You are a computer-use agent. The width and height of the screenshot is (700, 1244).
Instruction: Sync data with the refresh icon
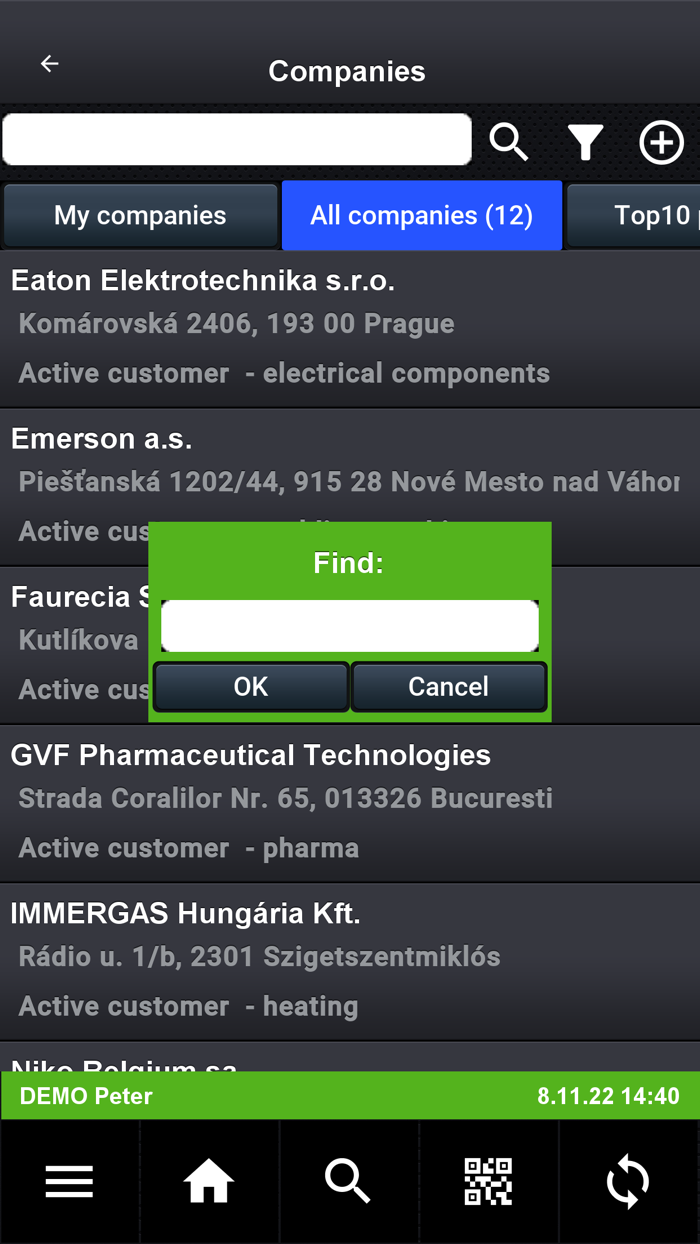[x=628, y=1181]
